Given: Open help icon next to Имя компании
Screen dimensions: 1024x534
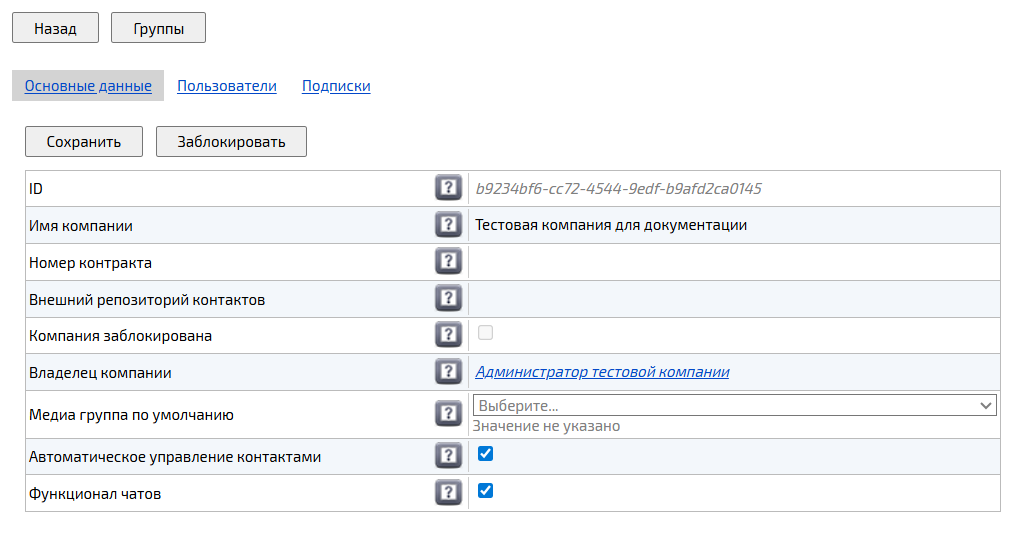Looking at the screenshot, I should (x=448, y=225).
